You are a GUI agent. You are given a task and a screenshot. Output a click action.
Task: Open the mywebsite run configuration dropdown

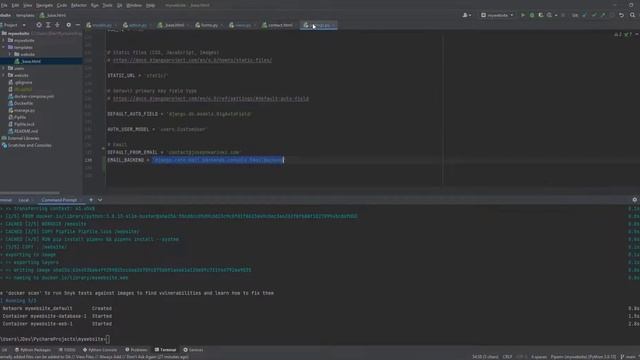497,15
